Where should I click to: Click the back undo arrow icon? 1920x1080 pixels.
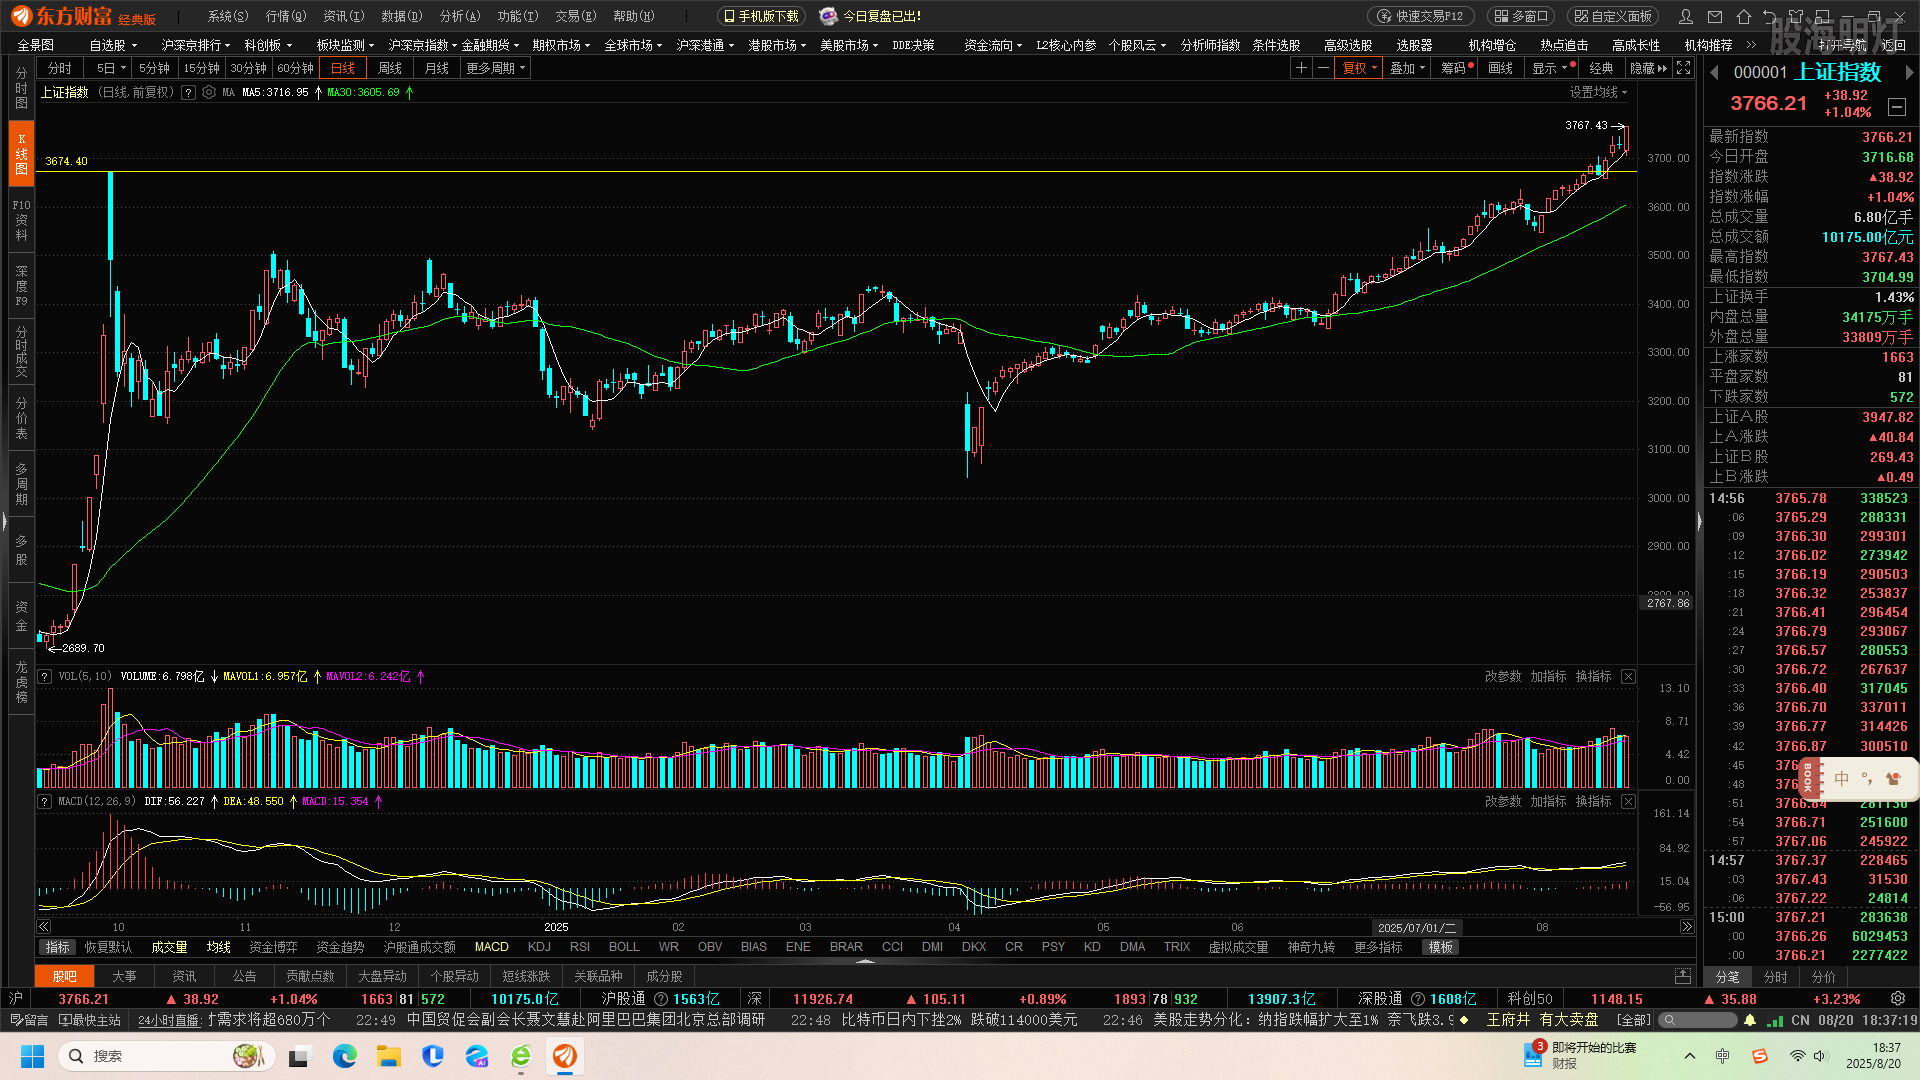coord(1770,16)
